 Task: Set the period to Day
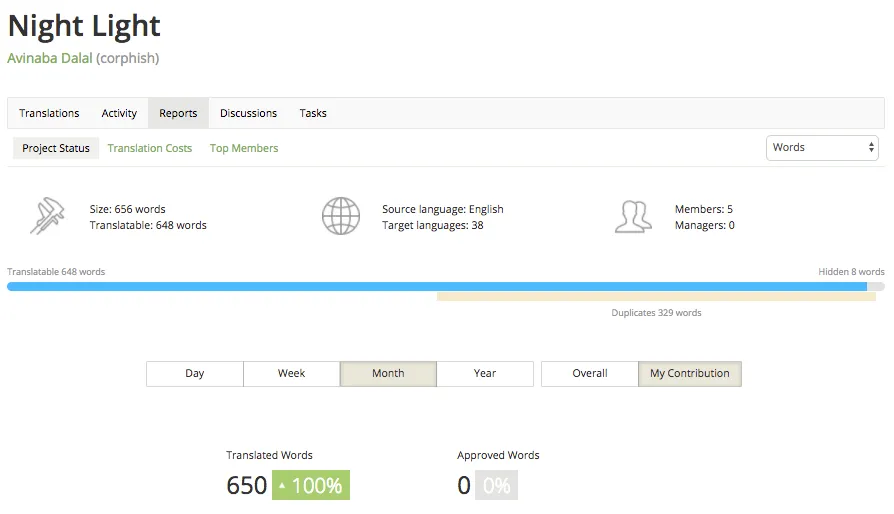coord(194,373)
